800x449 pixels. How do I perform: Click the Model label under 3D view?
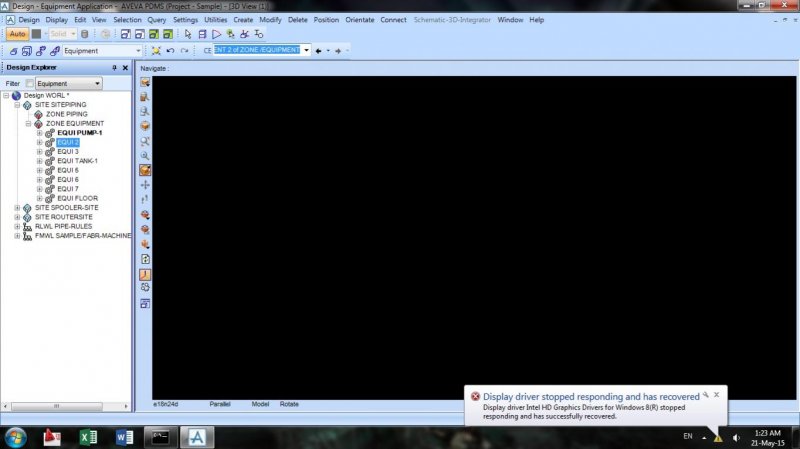click(x=260, y=404)
